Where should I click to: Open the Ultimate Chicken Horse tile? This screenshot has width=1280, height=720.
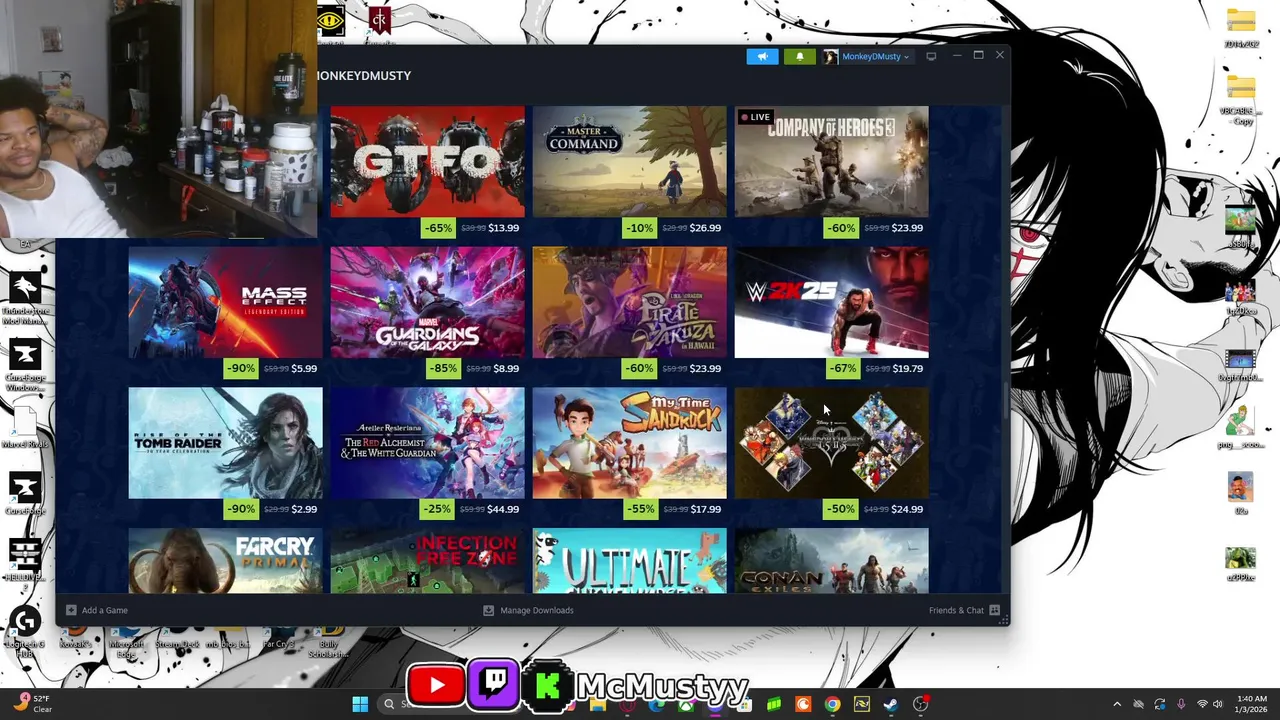click(x=629, y=561)
